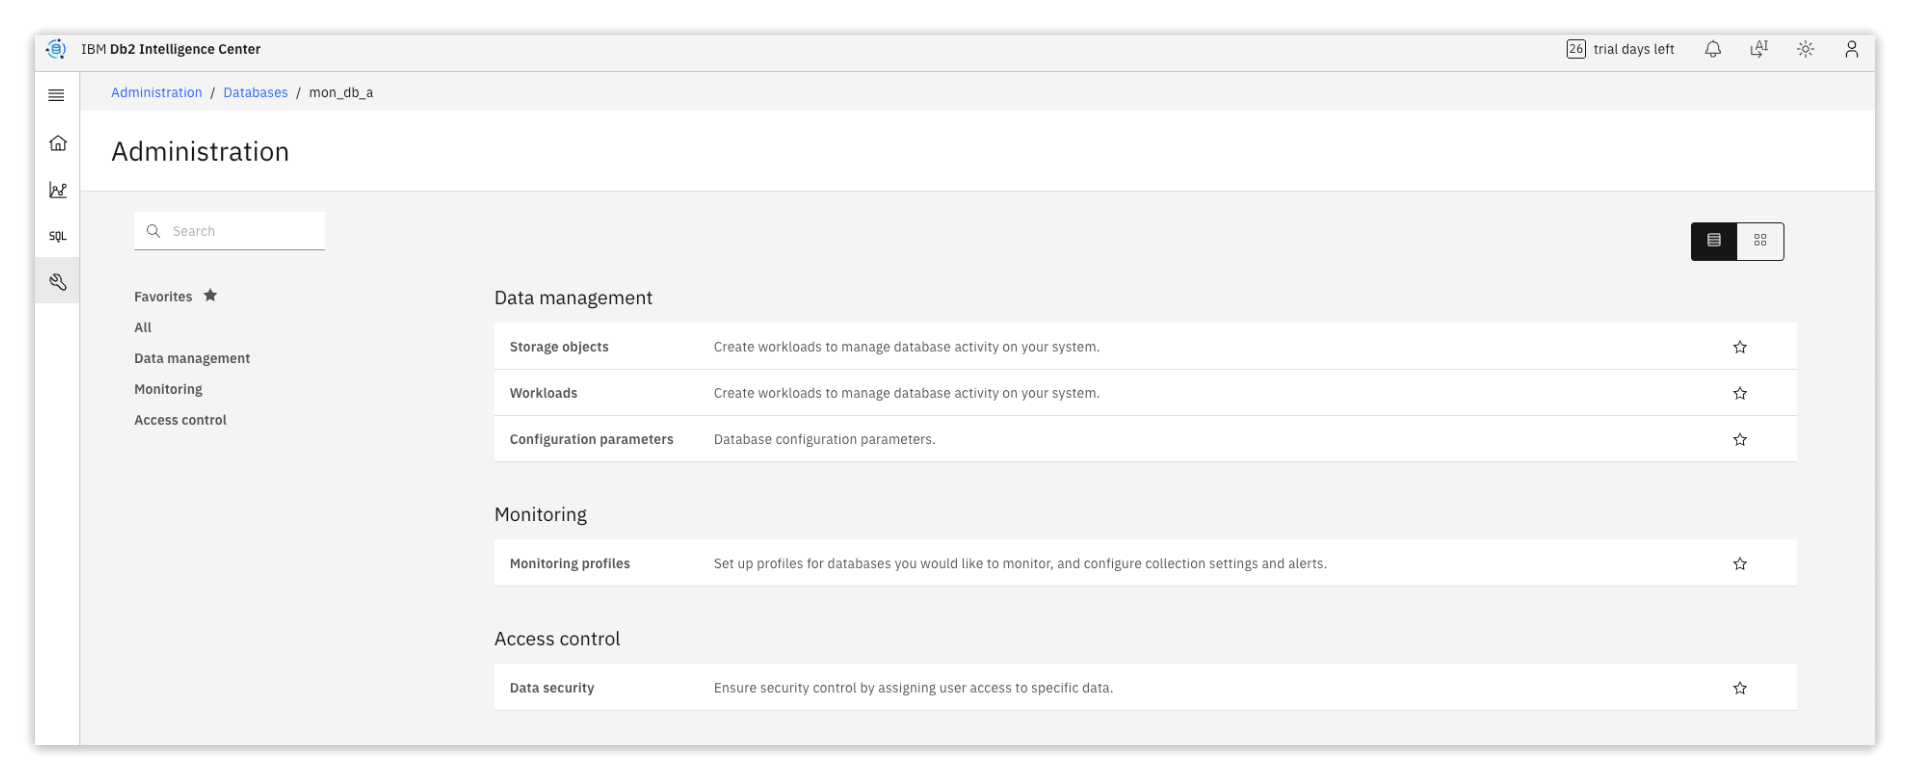
Task: Focus the Search input field
Action: tap(230, 231)
